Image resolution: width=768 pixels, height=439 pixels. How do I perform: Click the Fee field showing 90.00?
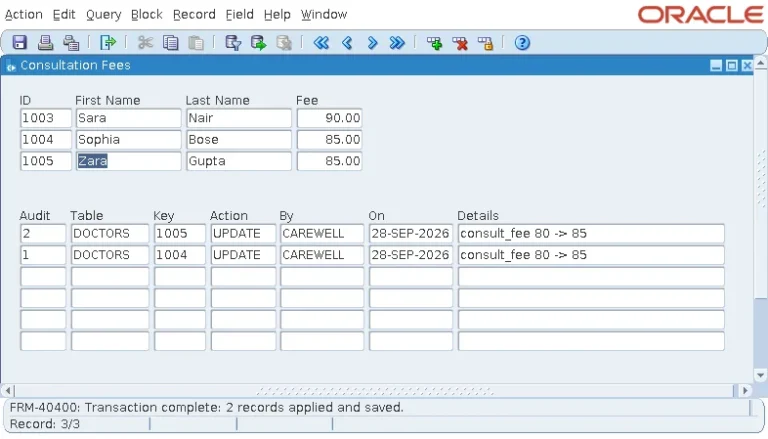(x=329, y=118)
